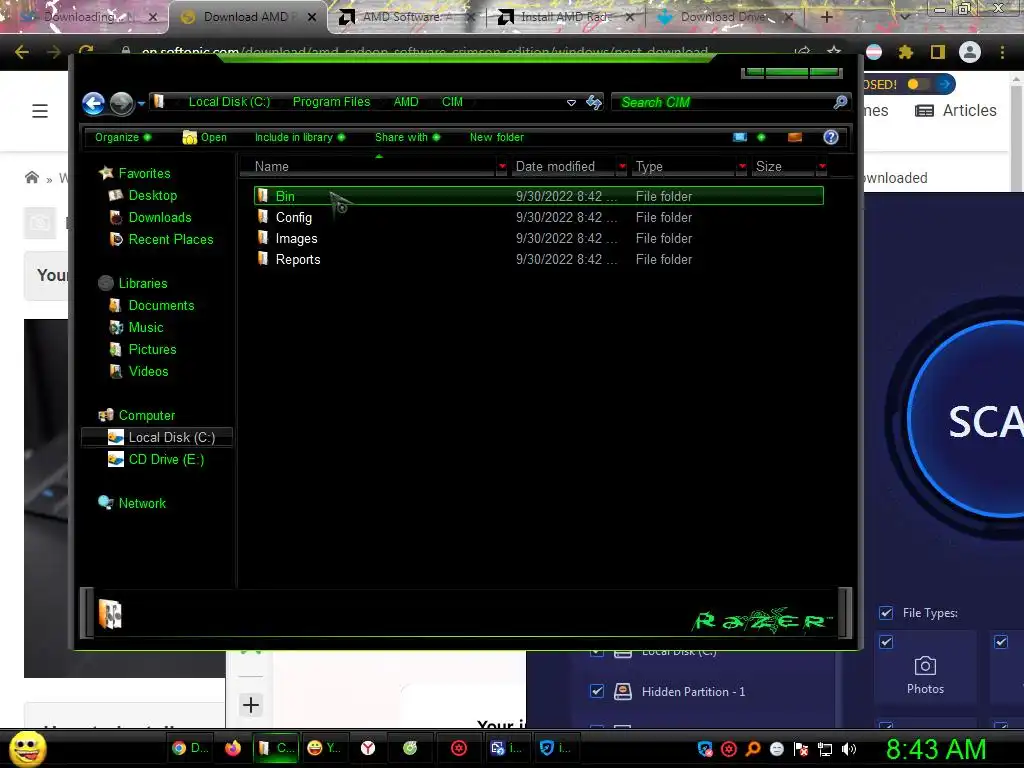
Task: Select the Images folder
Action: pyautogui.click(x=539, y=238)
